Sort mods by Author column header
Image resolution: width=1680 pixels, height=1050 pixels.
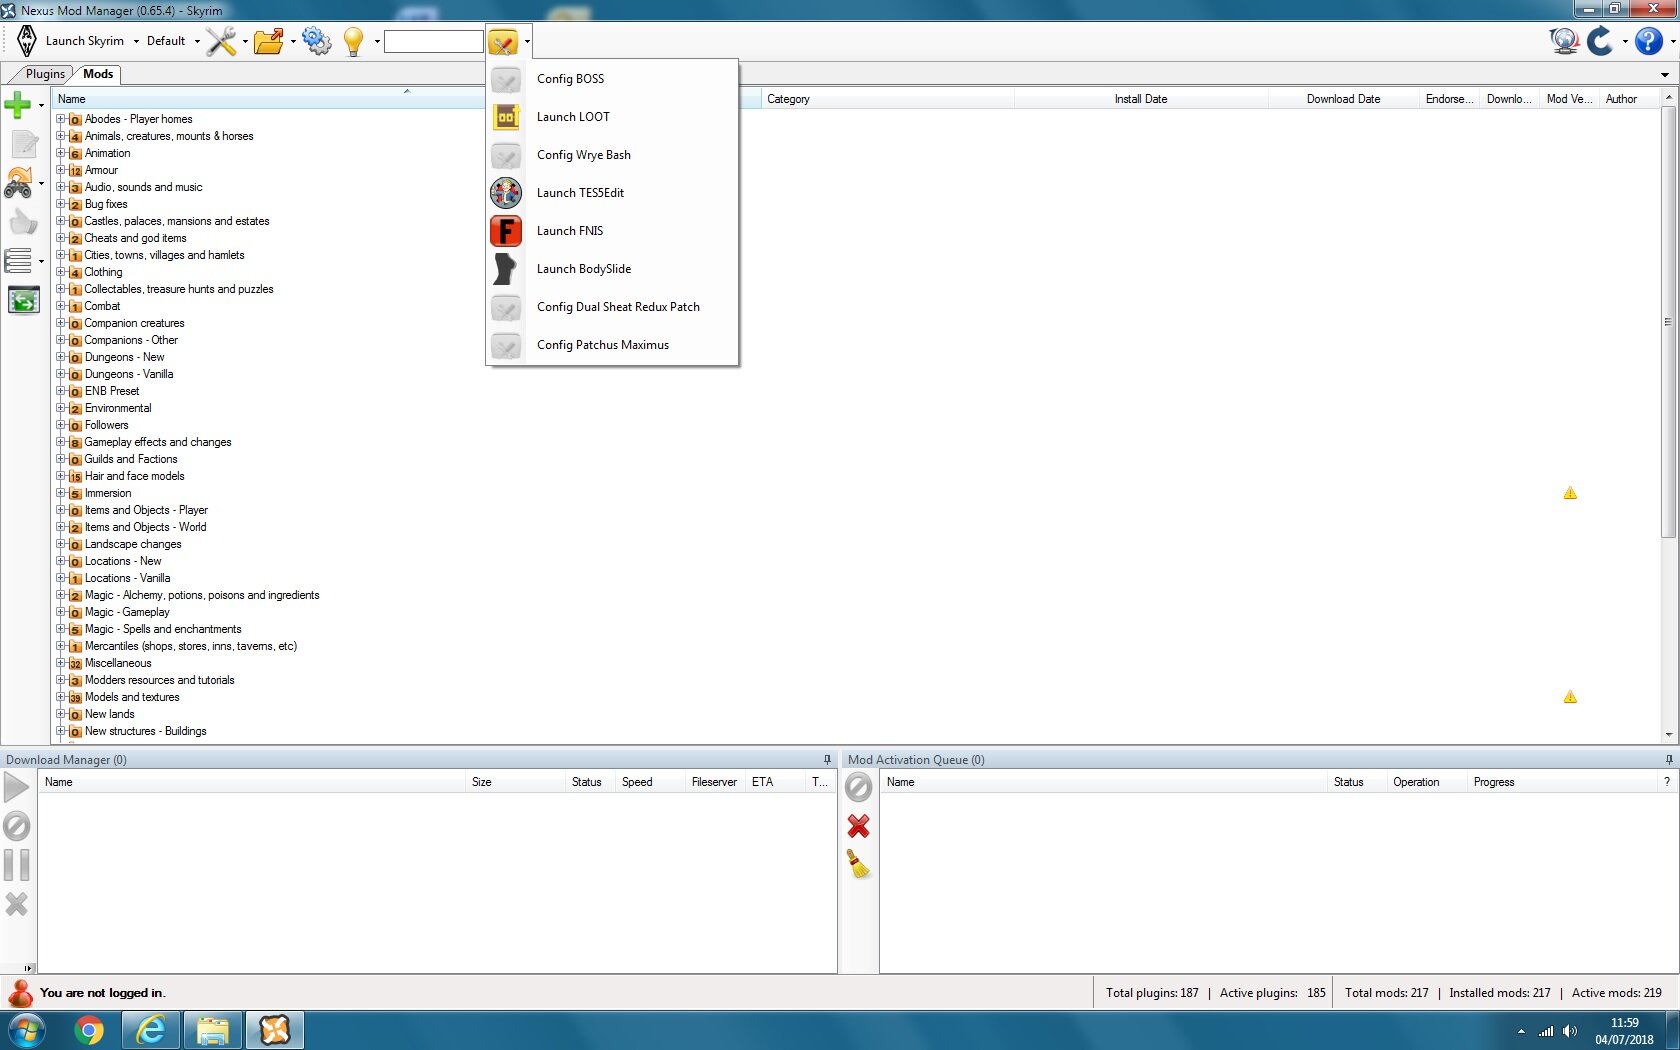[1630, 99]
